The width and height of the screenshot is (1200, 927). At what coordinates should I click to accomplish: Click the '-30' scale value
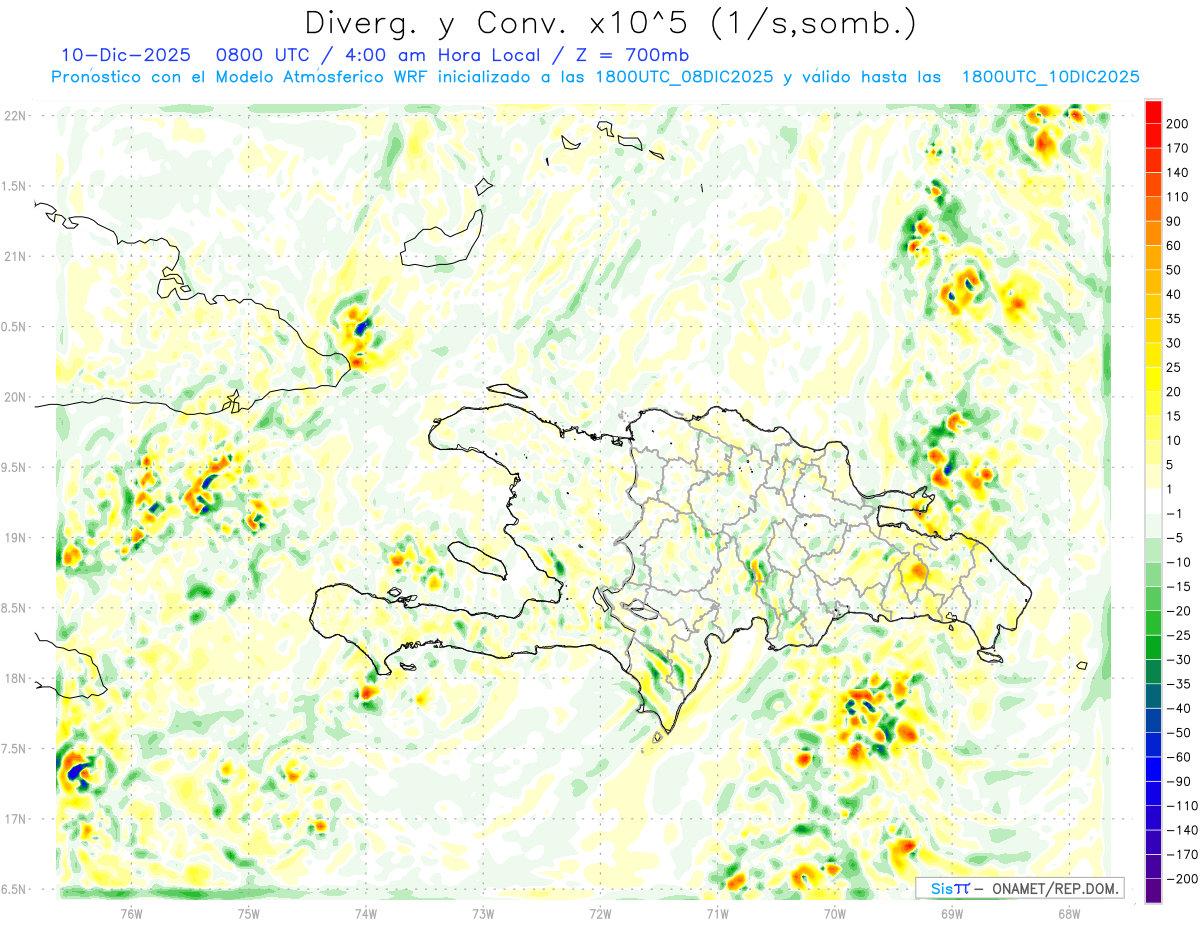coord(1178,659)
